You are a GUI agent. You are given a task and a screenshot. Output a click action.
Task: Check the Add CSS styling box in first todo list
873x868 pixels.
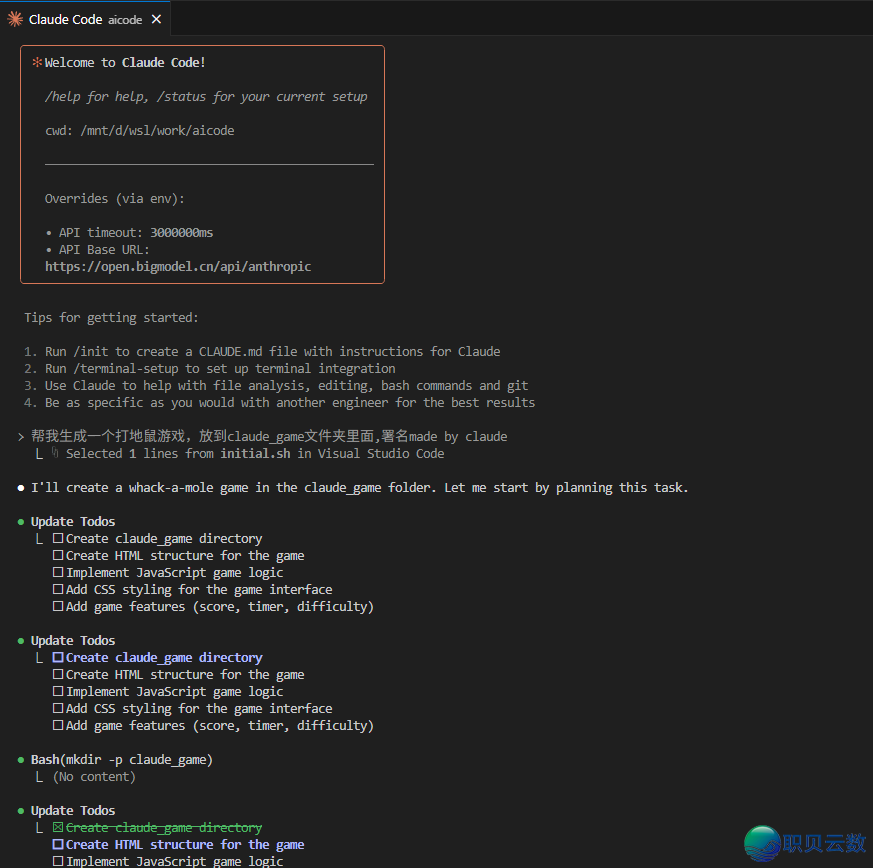(x=58, y=590)
